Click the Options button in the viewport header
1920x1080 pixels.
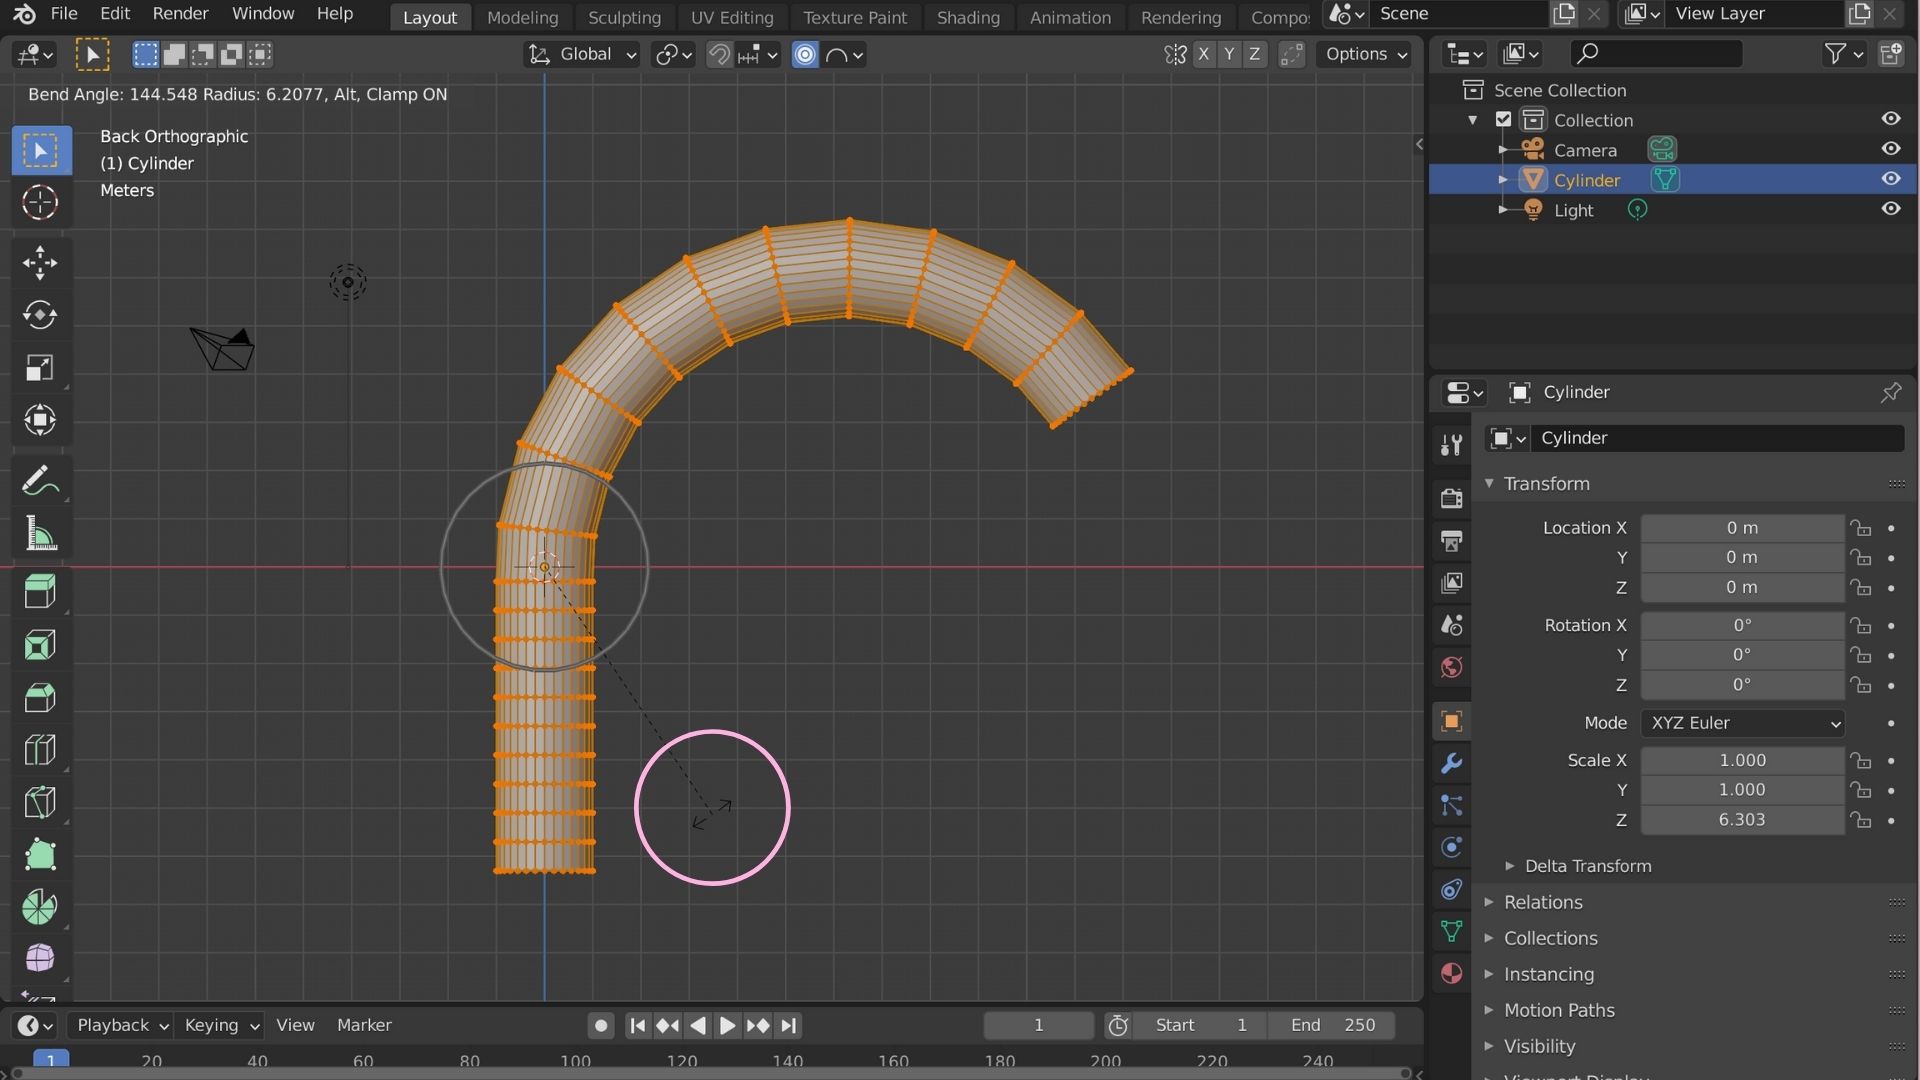pyautogui.click(x=1364, y=54)
